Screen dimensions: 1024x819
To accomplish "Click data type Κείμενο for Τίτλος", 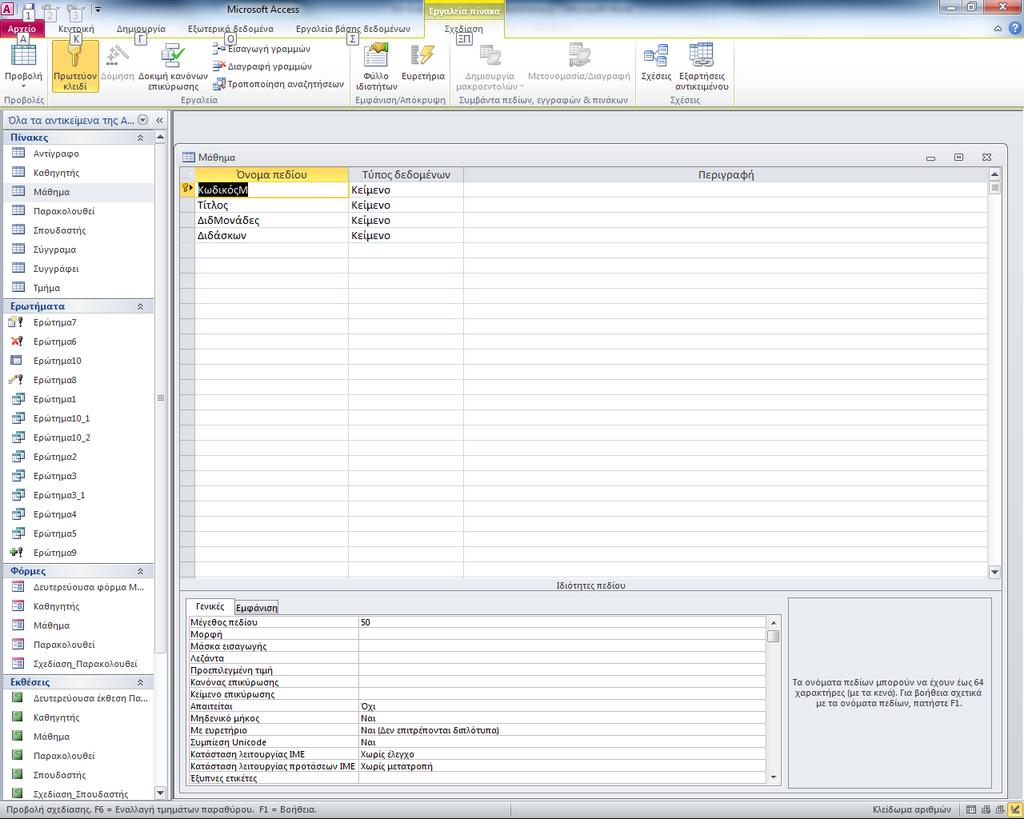I will pos(406,205).
